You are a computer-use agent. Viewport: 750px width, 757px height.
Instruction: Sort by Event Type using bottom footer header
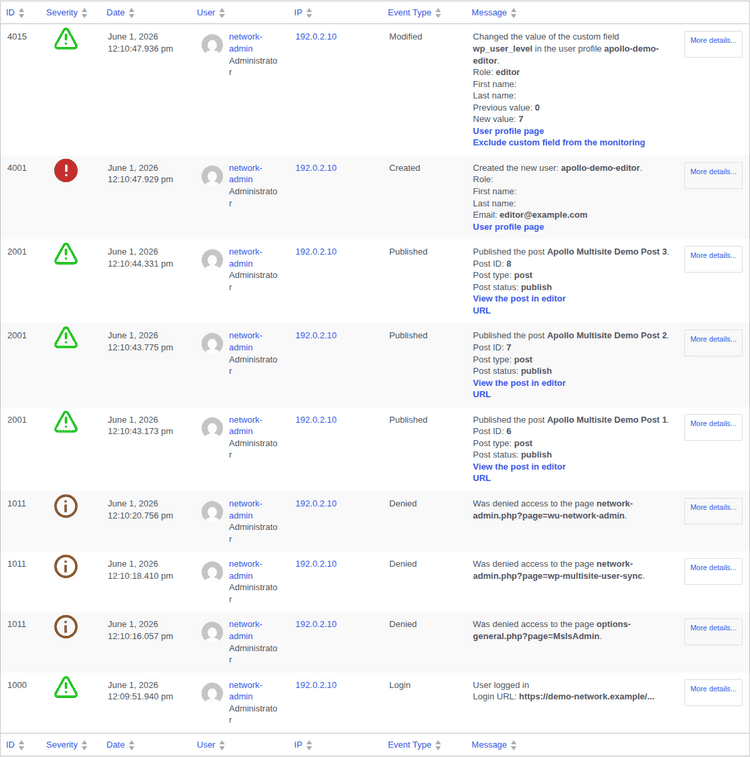pyautogui.click(x=414, y=745)
